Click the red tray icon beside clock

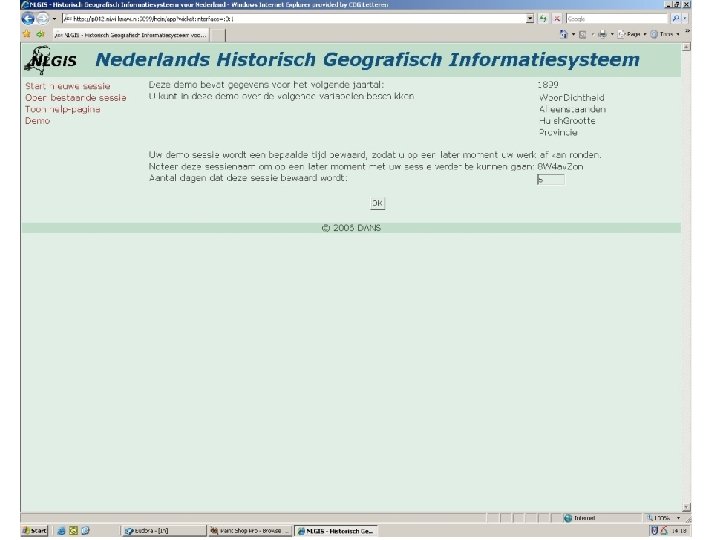(664, 531)
